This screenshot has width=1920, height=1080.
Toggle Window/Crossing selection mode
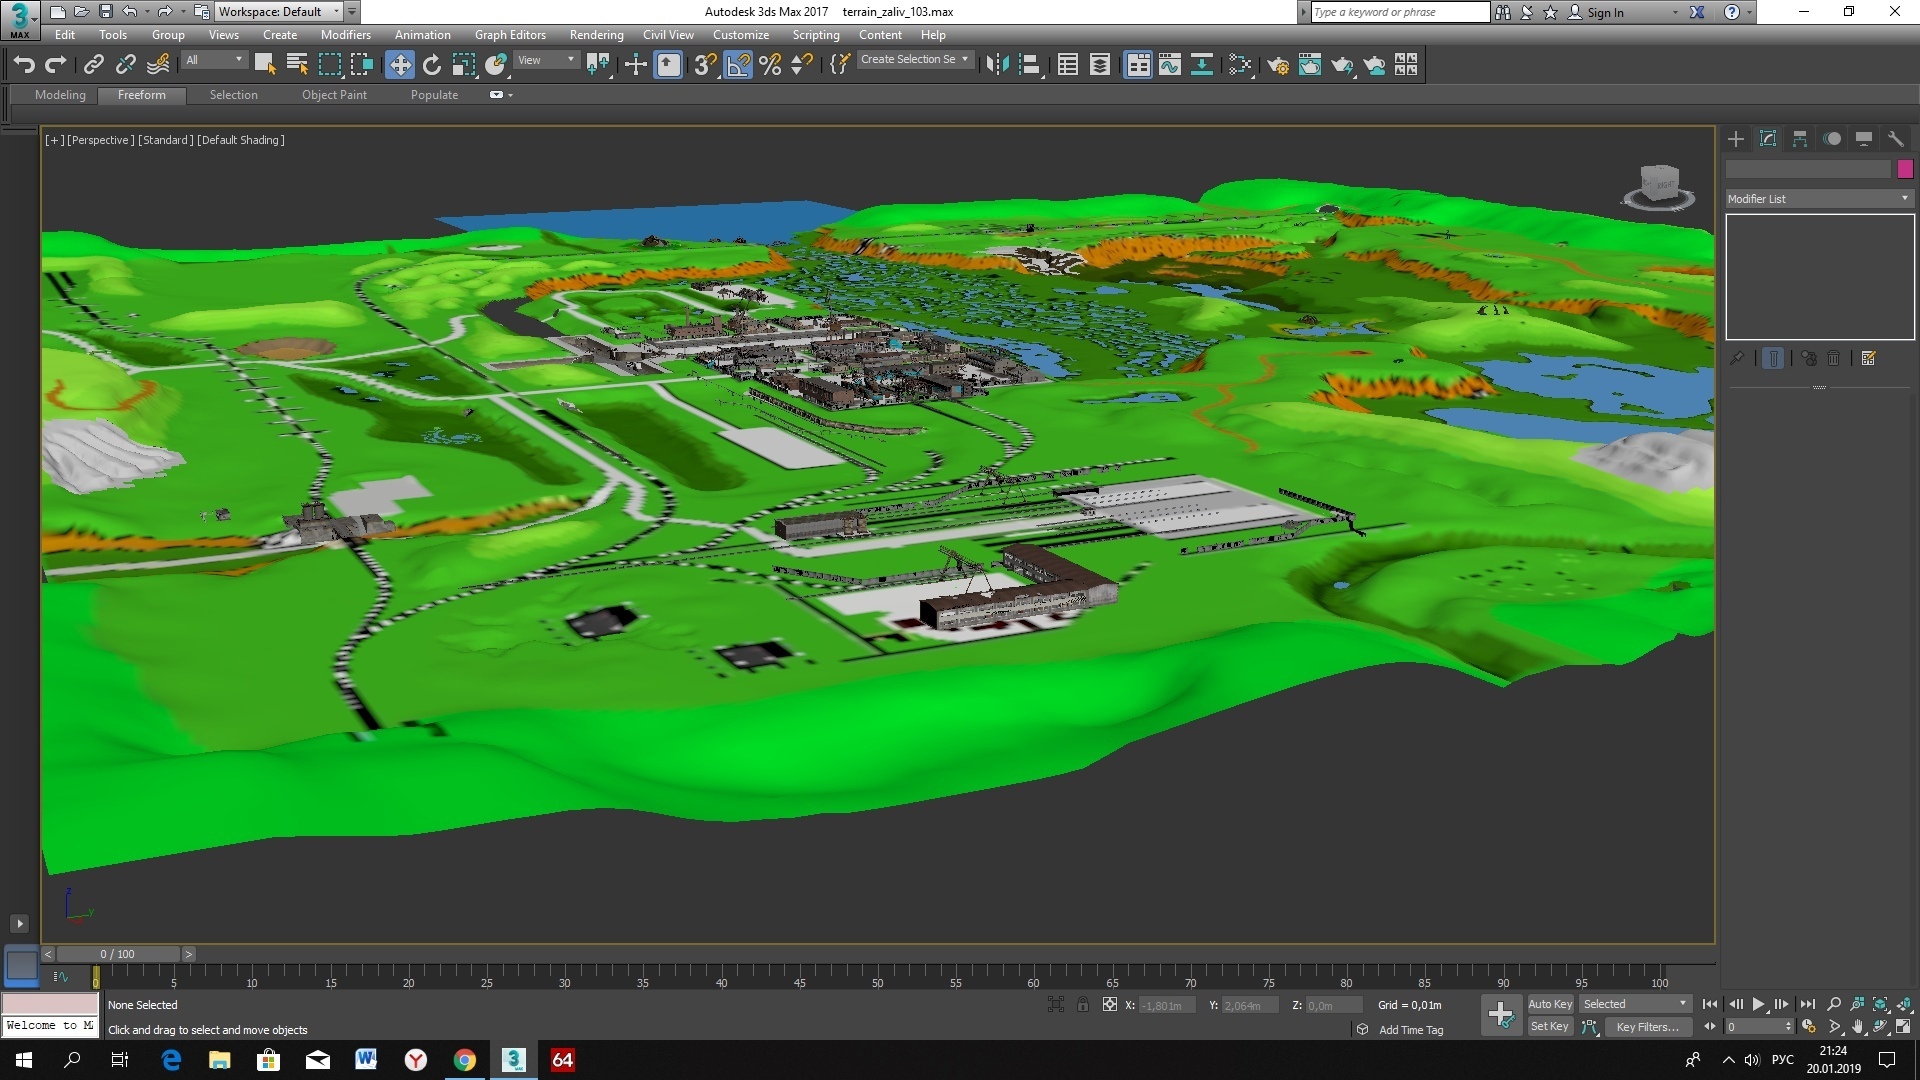point(361,65)
